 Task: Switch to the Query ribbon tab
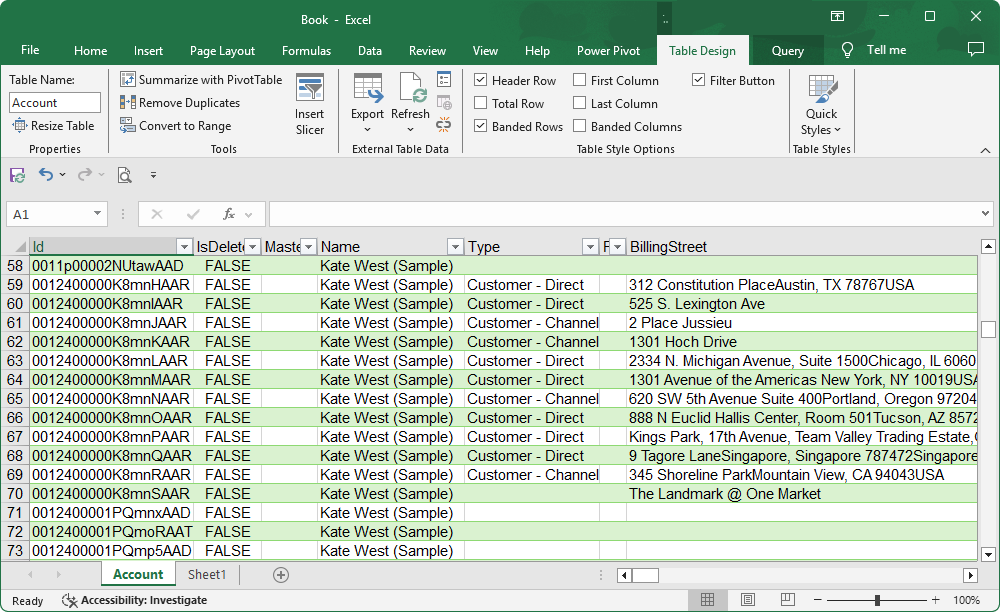coord(787,50)
